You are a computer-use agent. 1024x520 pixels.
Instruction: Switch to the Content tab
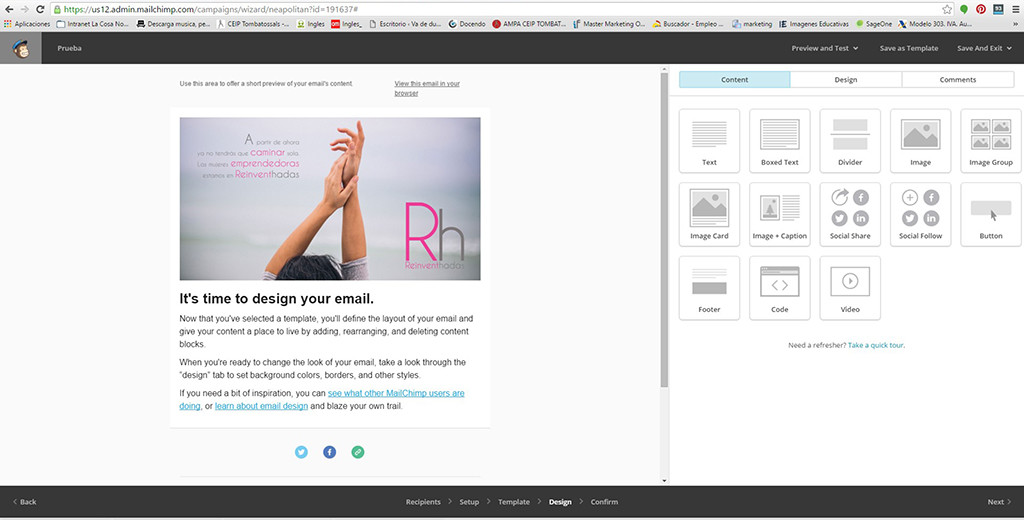pyautogui.click(x=735, y=80)
